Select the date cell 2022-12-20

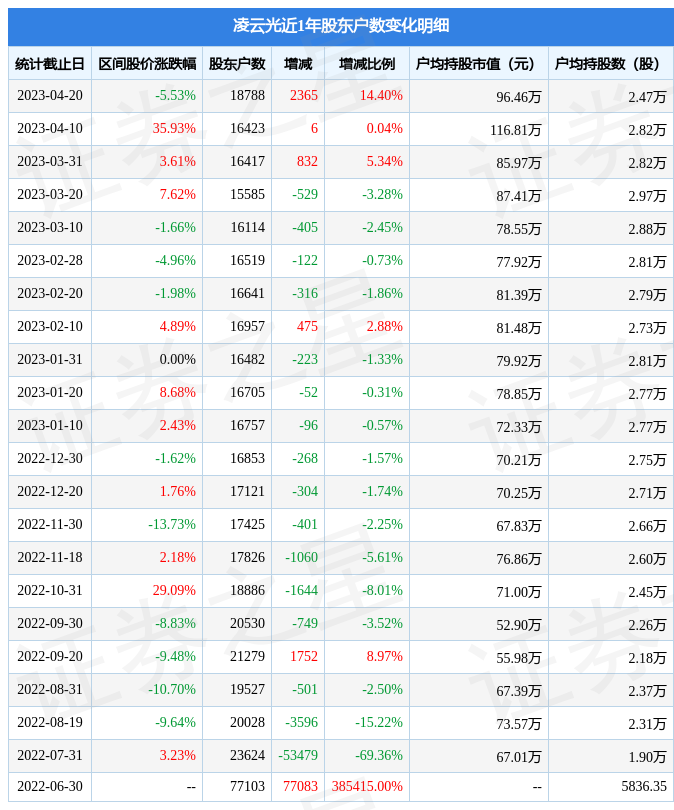click(50, 492)
